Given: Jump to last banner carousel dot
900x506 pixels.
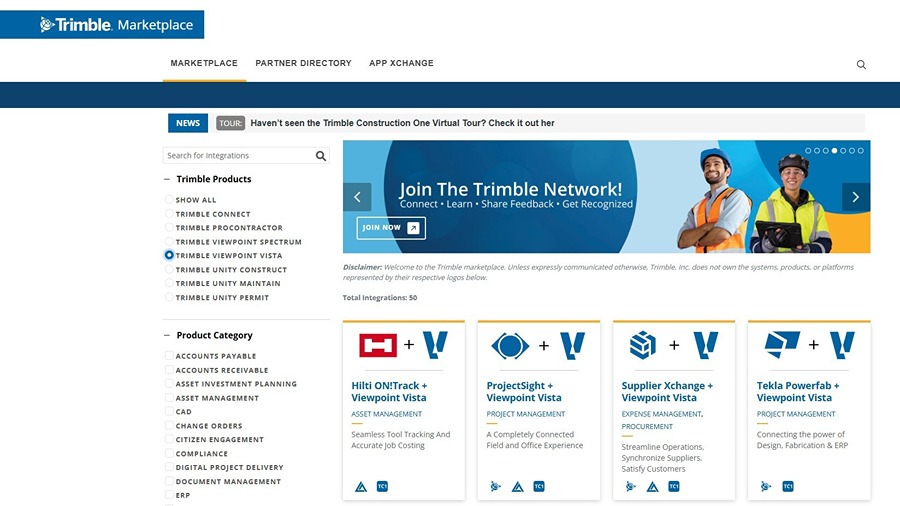Looking at the screenshot, I should tap(860, 150).
